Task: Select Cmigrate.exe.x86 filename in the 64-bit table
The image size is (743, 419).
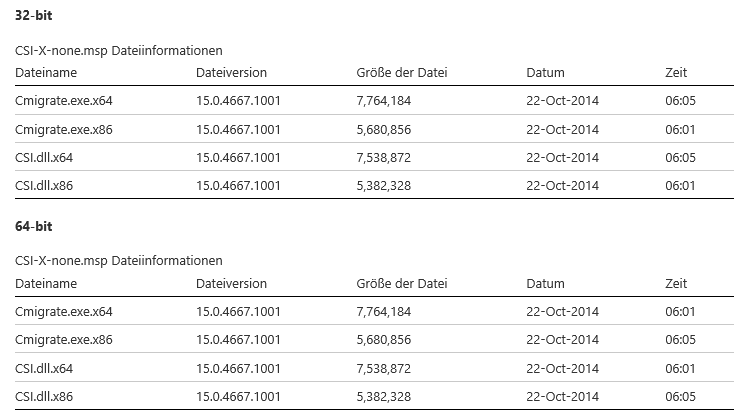Action: tap(64, 340)
